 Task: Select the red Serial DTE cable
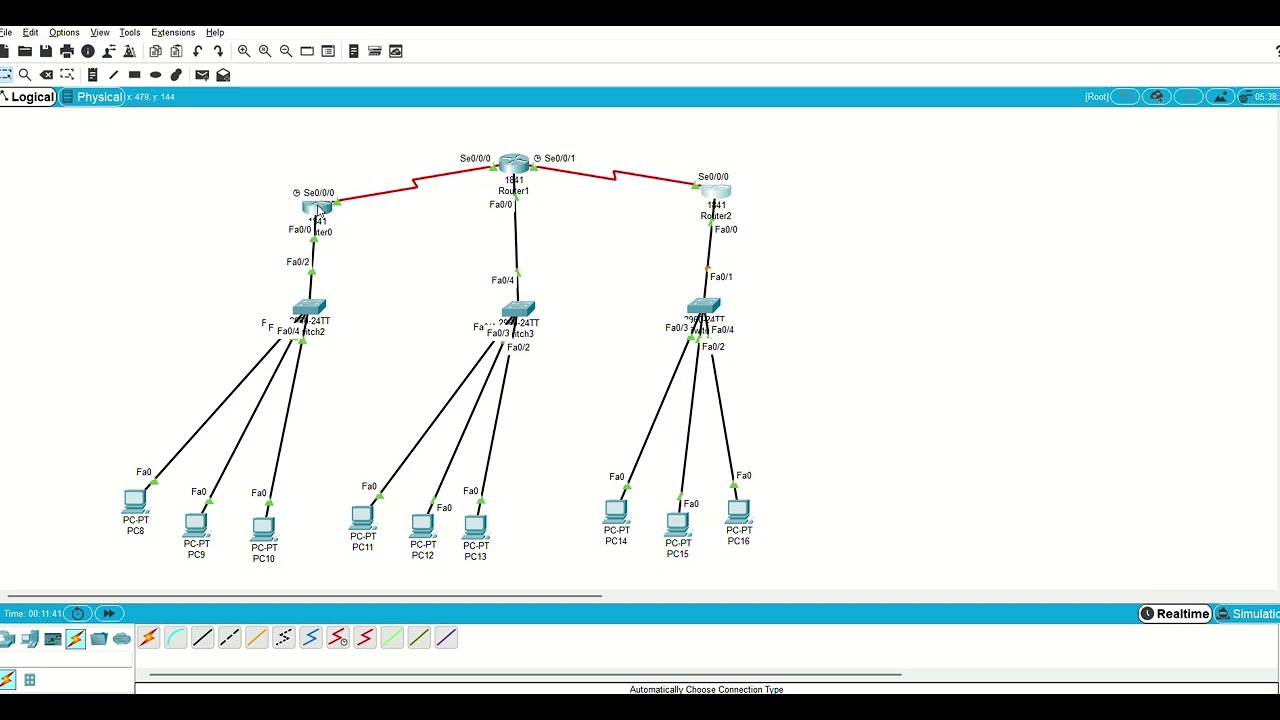364,638
